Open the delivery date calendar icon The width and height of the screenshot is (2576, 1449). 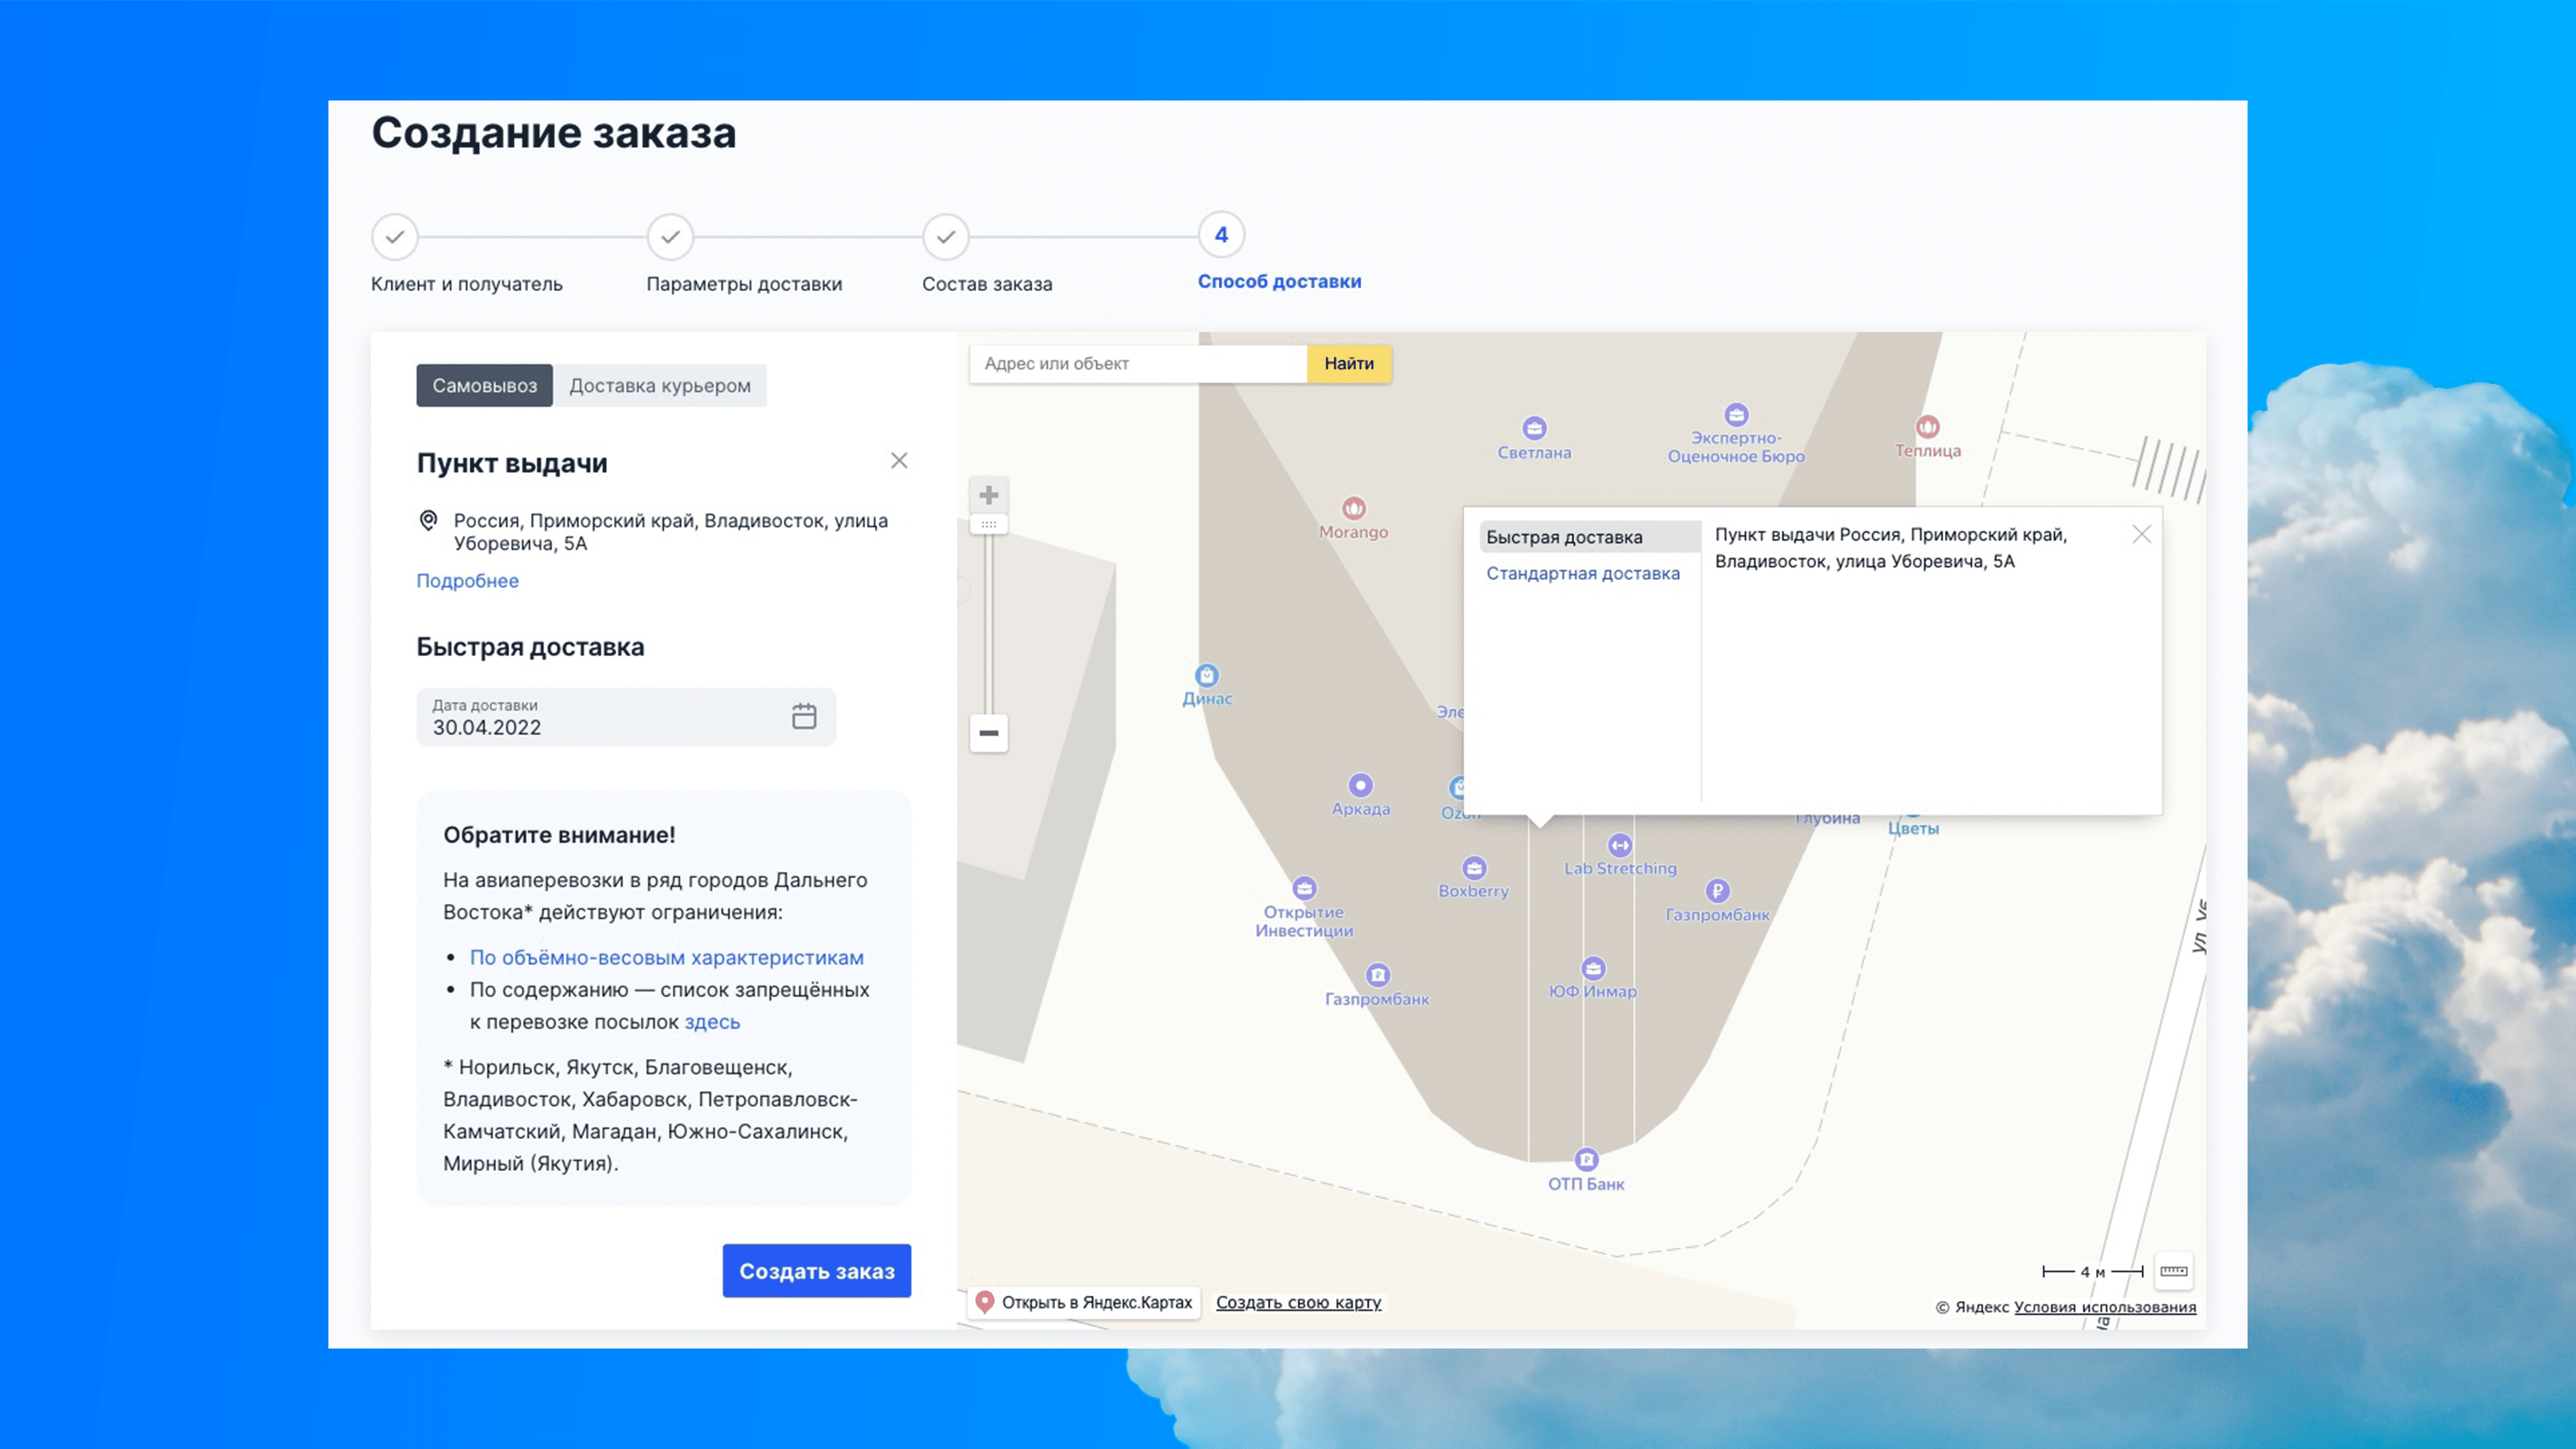tap(804, 716)
